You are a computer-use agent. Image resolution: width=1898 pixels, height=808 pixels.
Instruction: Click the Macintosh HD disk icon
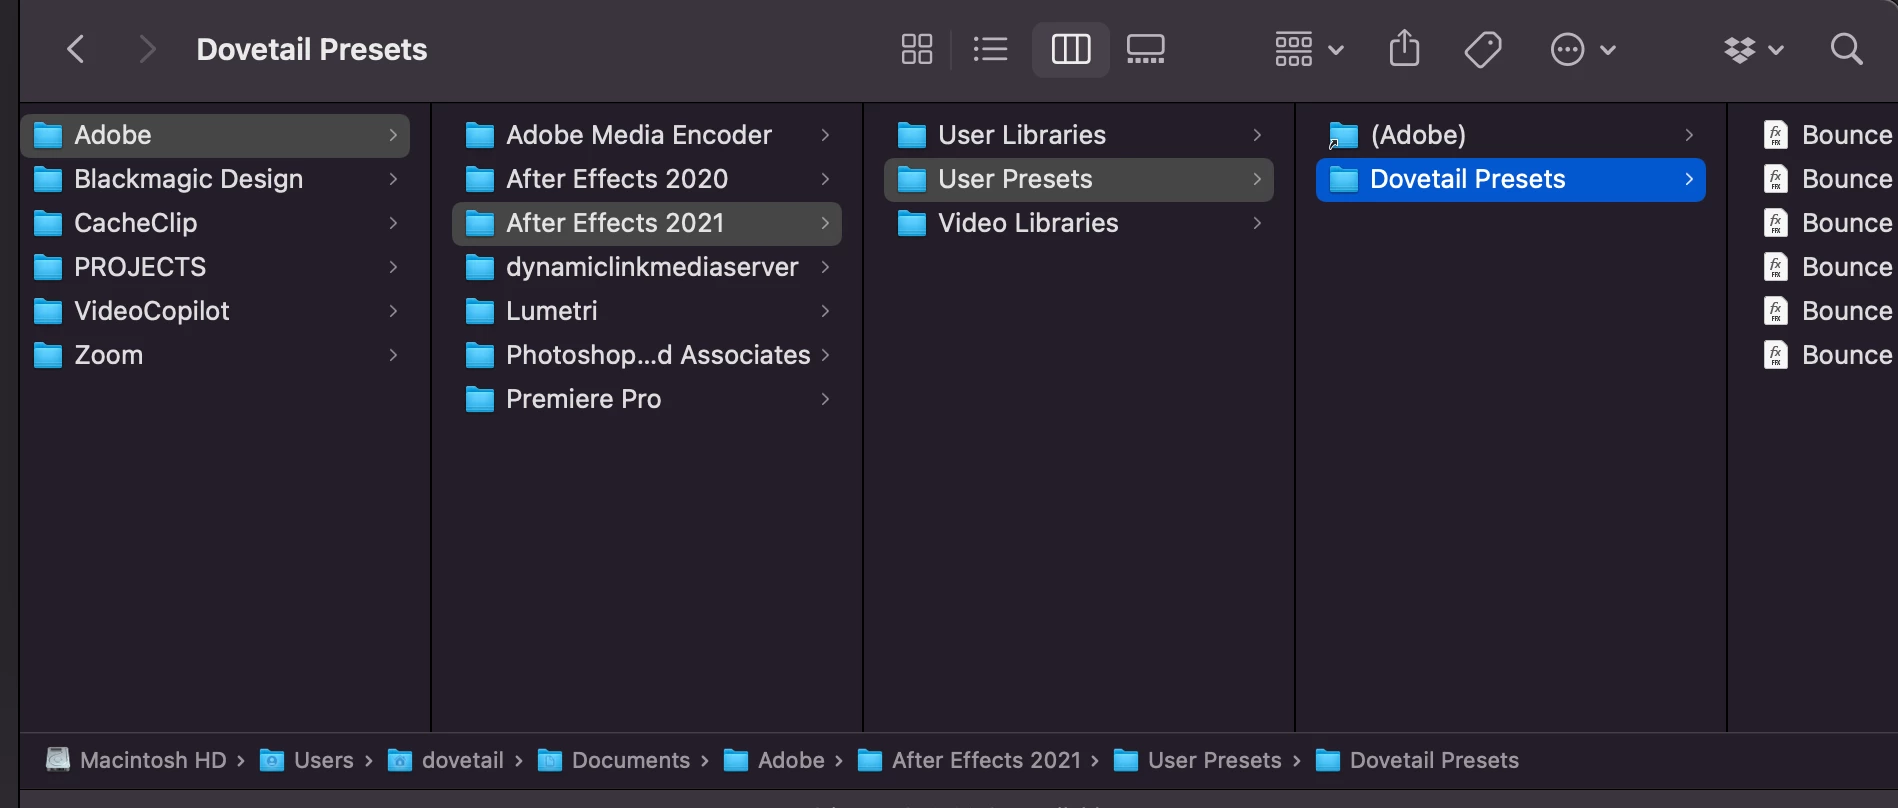[x=58, y=760]
